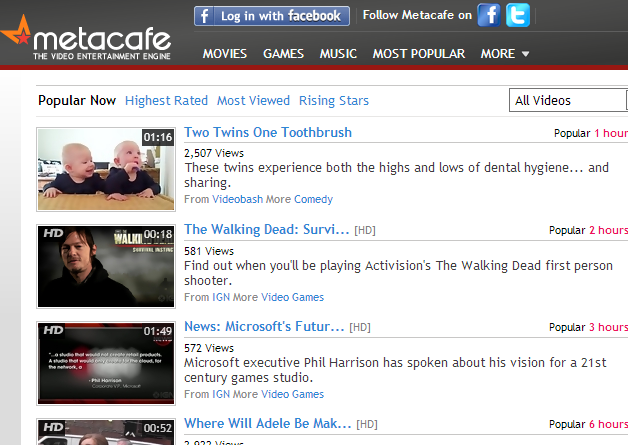
Task: Click the [HD] tag beside Walking Dead title
Action: pos(365,231)
